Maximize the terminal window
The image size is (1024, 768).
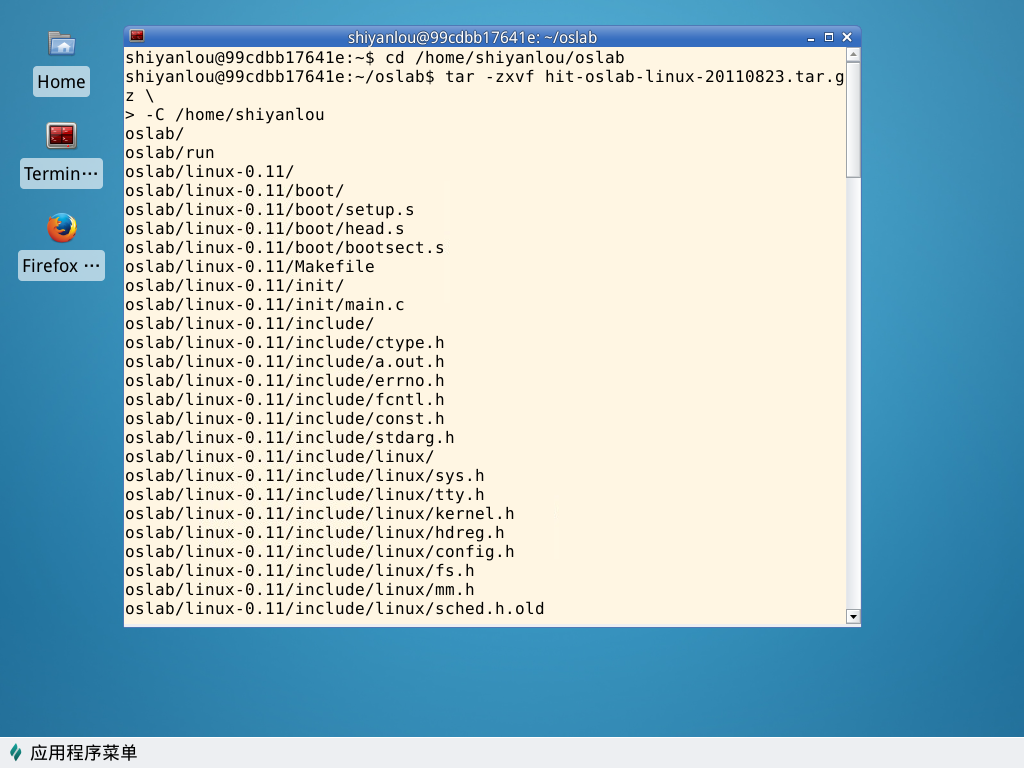coord(828,37)
